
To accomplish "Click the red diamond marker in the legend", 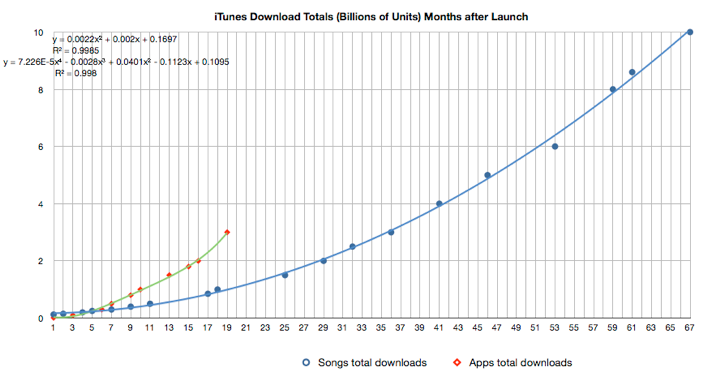I will tap(457, 363).
